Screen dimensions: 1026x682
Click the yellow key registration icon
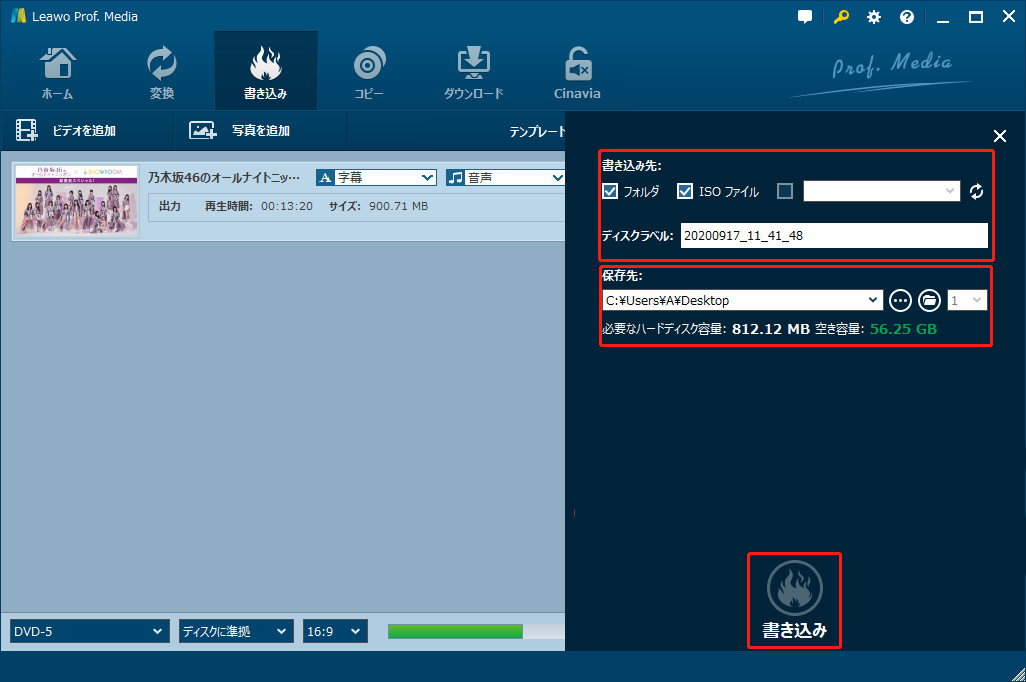tap(840, 16)
